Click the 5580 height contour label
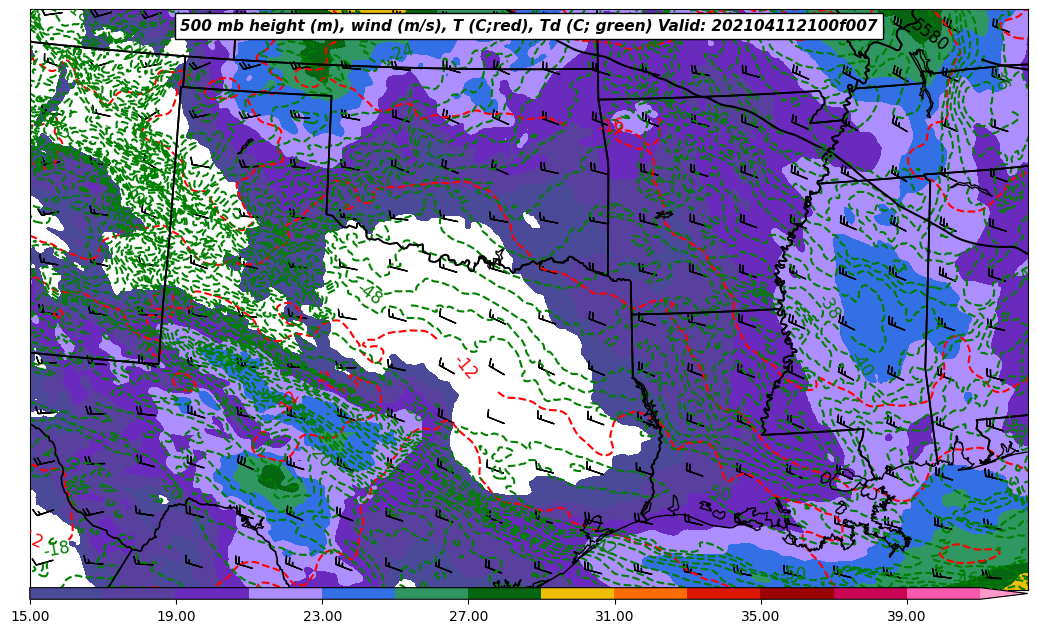The image size is (1037, 633). 929,33
